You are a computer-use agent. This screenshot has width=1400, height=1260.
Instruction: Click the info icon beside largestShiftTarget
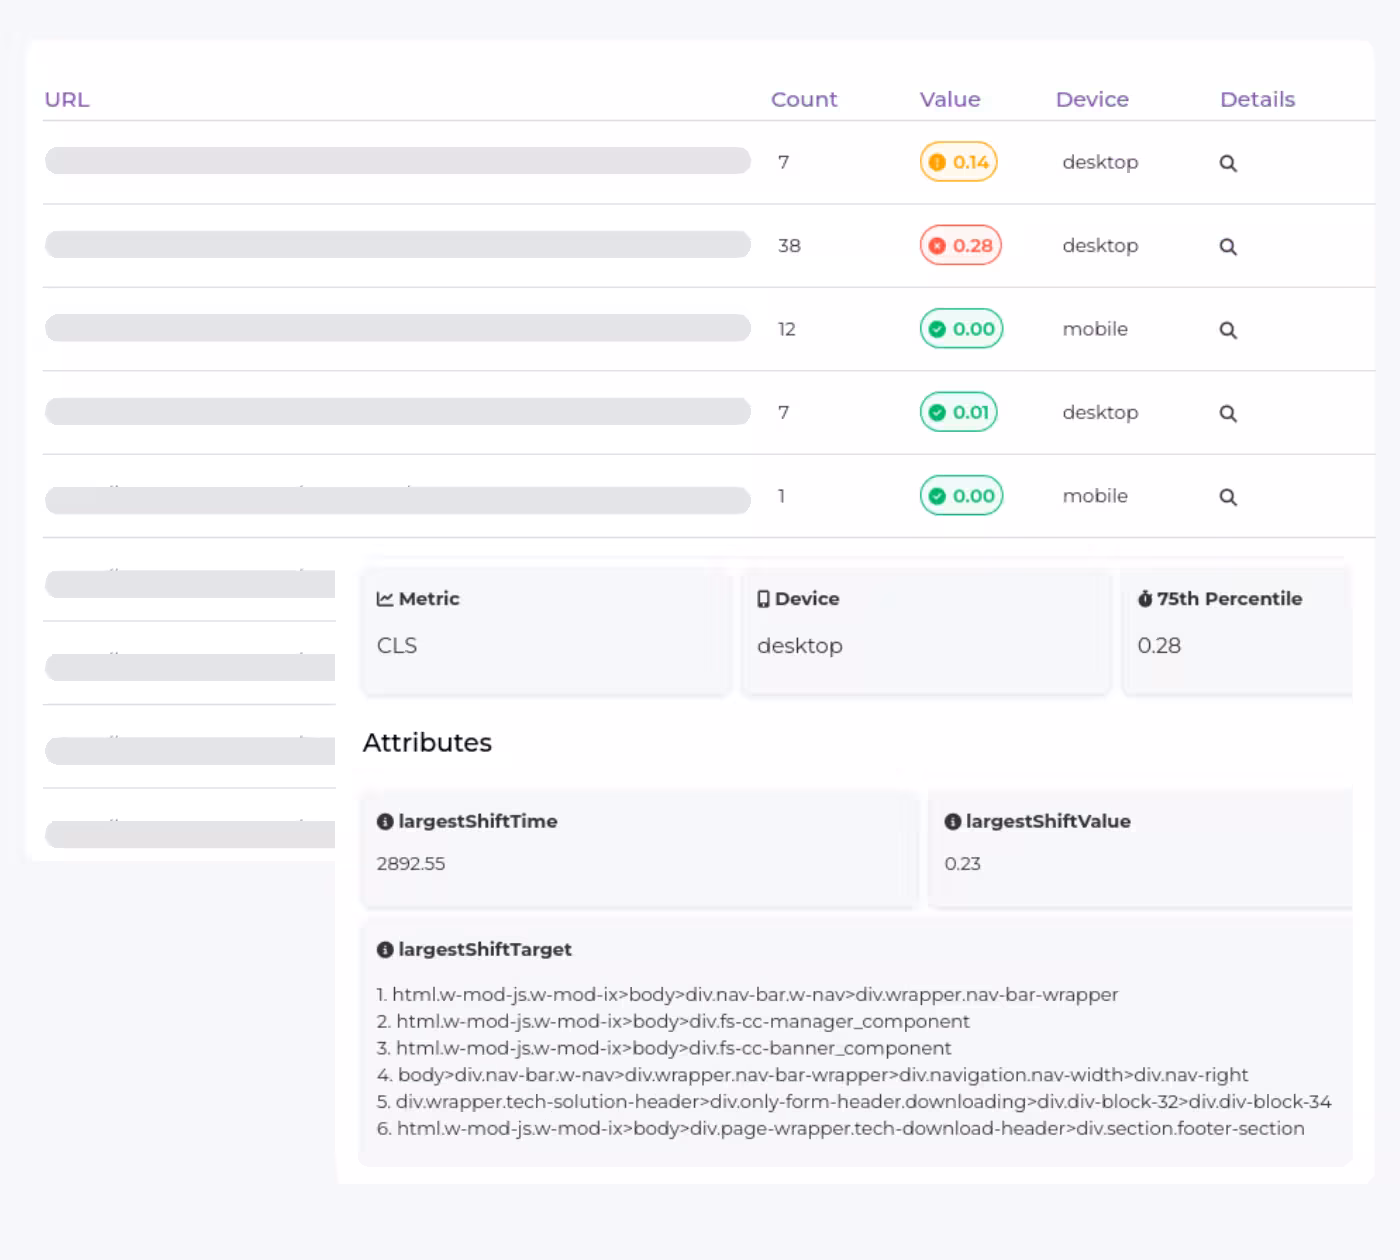tap(385, 949)
